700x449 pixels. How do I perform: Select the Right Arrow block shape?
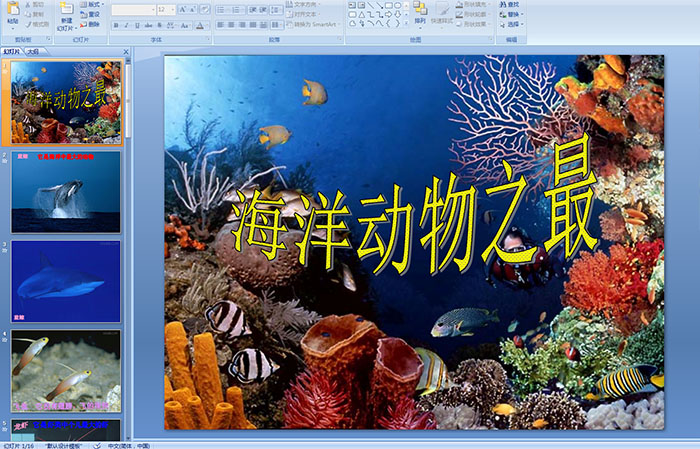click(x=389, y=14)
